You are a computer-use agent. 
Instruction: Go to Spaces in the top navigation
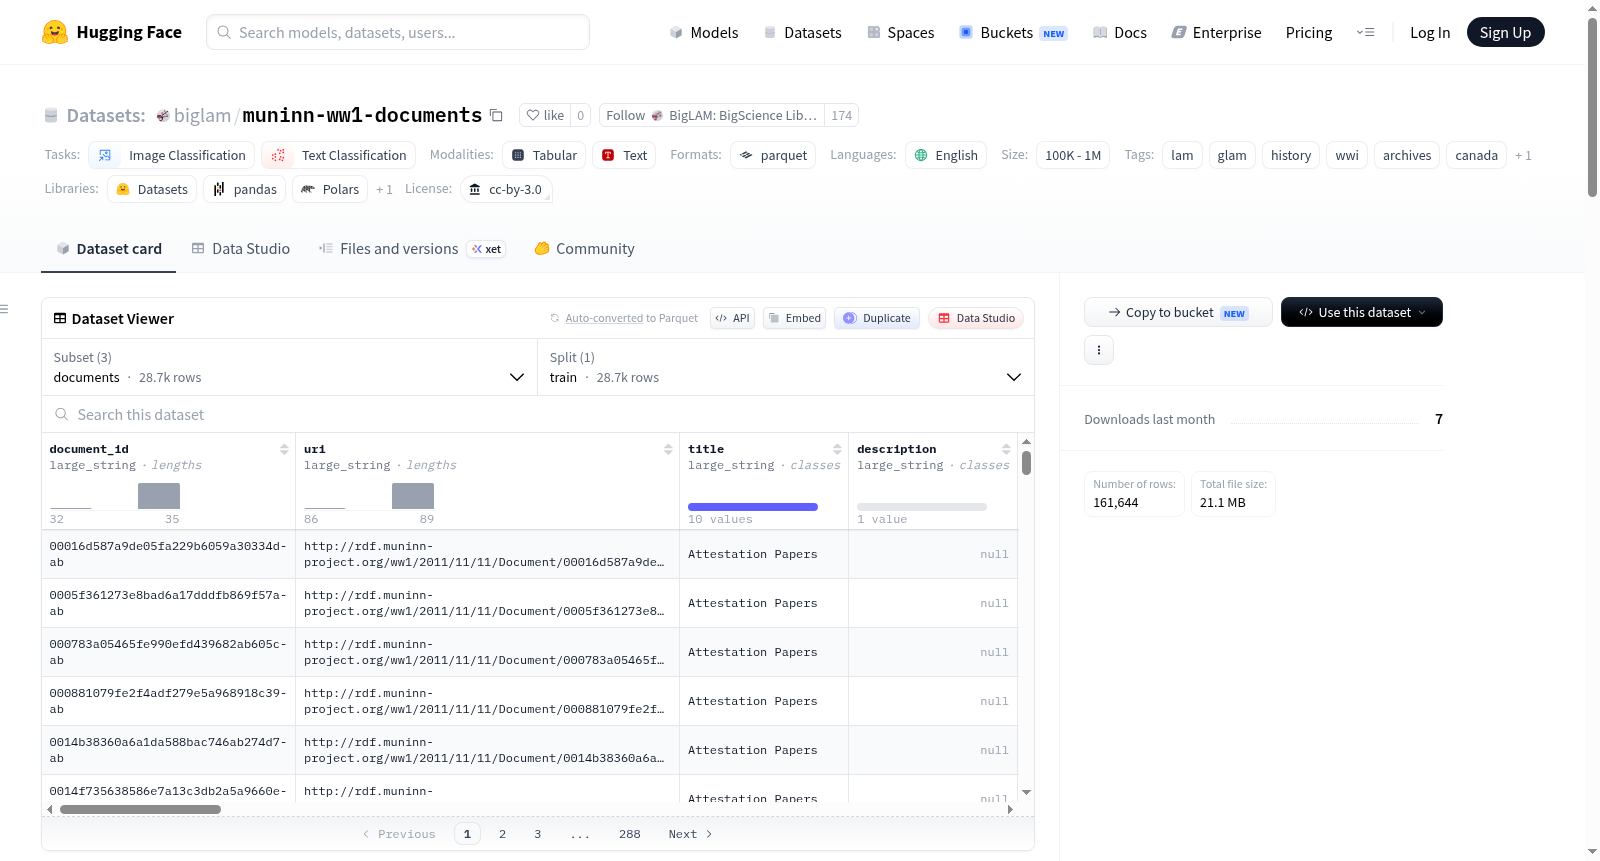click(900, 32)
